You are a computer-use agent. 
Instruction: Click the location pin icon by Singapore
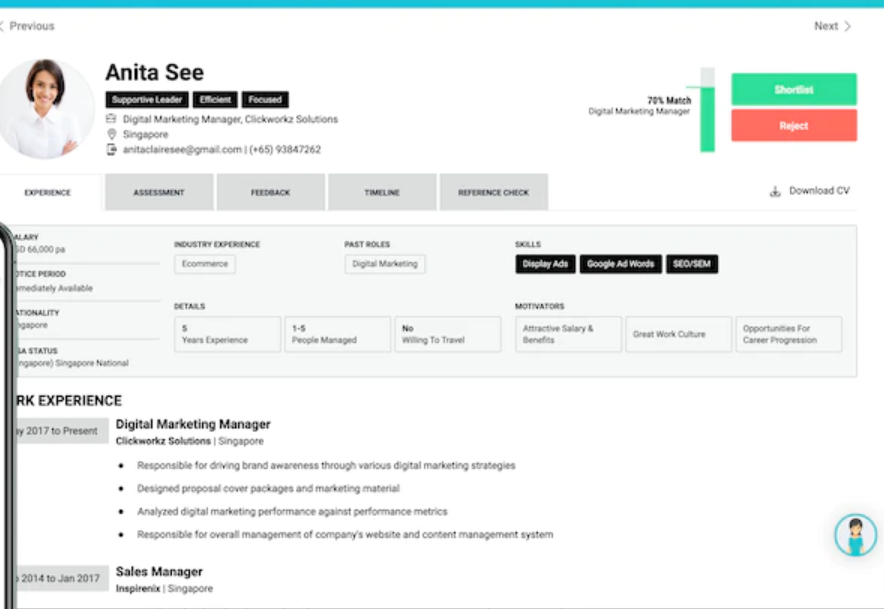(112, 134)
